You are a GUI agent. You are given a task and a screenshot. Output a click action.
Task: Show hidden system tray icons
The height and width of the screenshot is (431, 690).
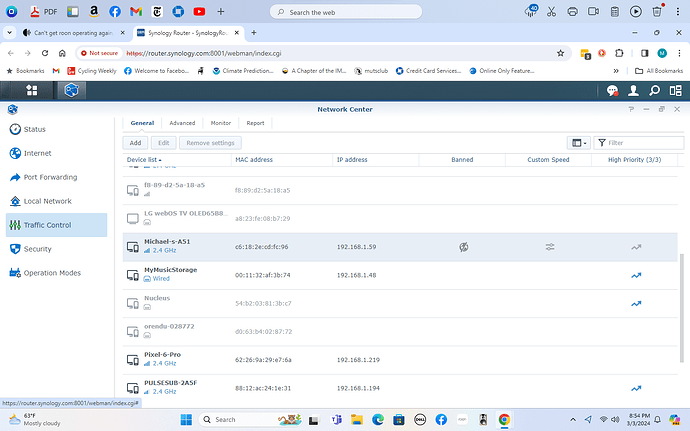[573, 420]
